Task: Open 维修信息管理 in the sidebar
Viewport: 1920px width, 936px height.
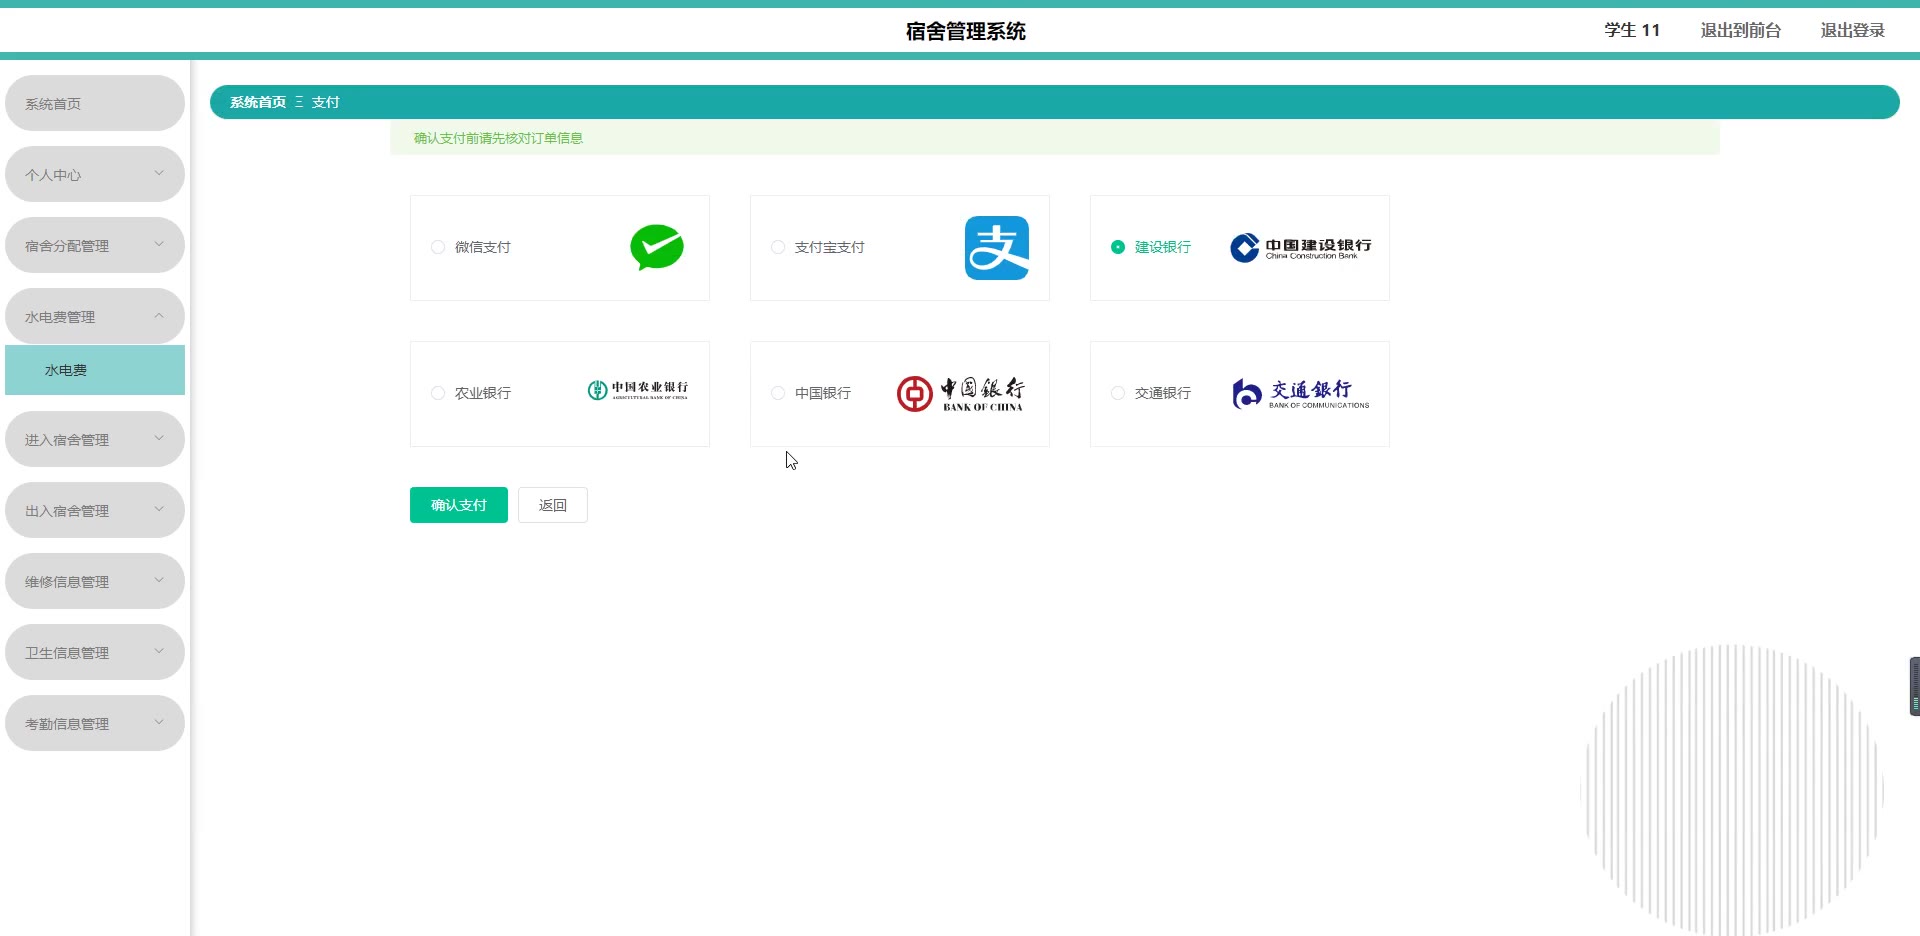Action: click(95, 581)
